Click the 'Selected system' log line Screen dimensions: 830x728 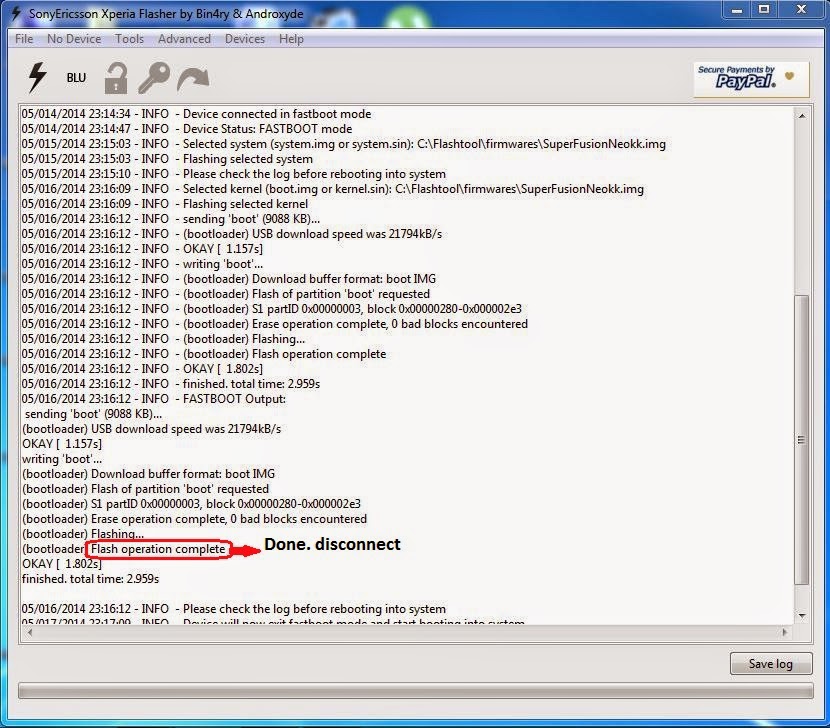(344, 144)
